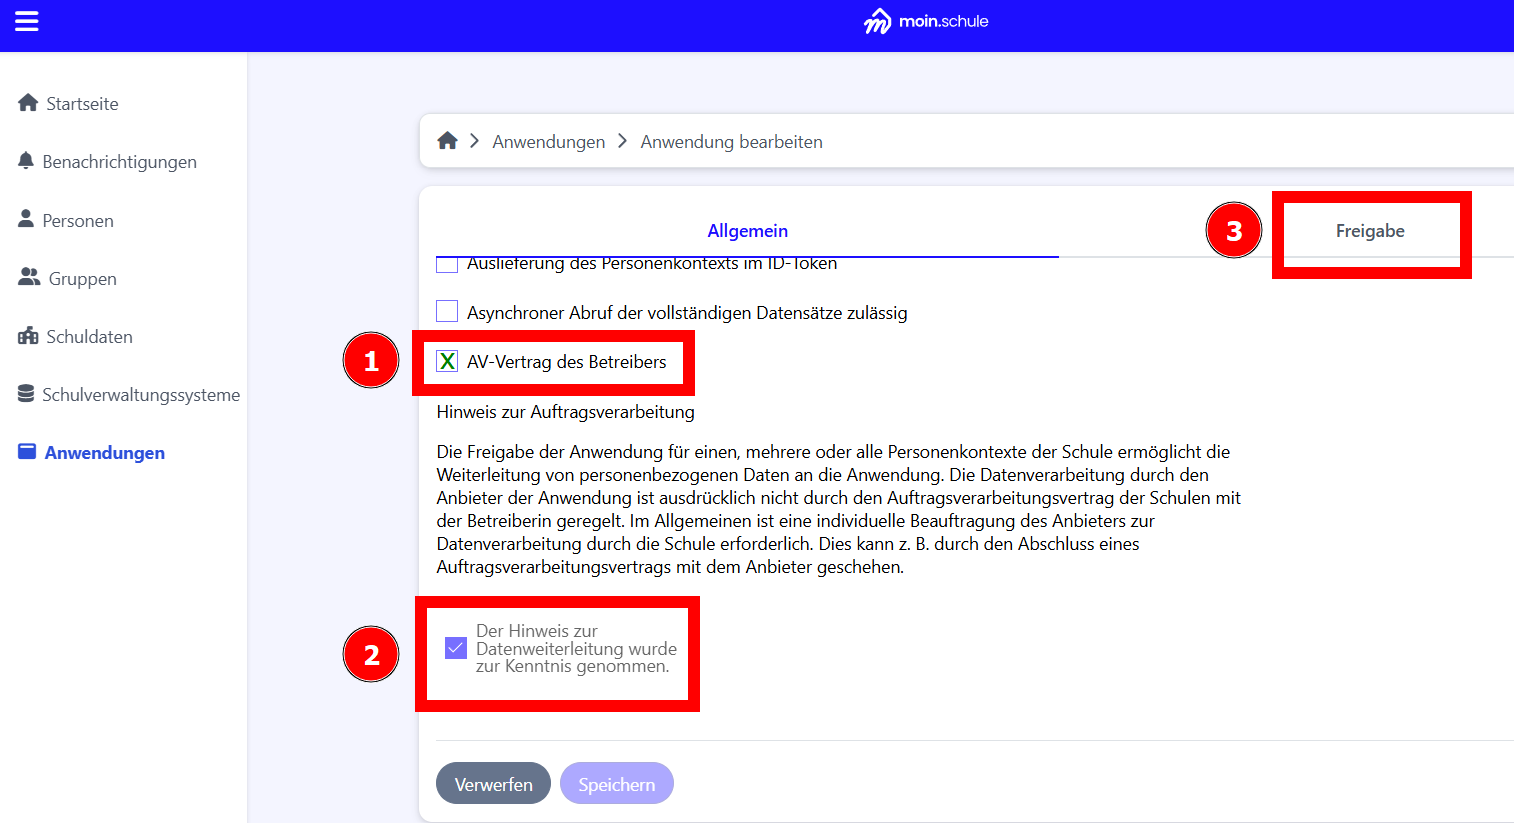The height and width of the screenshot is (823, 1514).
Task: Click the Personen user icon
Action: point(26,219)
